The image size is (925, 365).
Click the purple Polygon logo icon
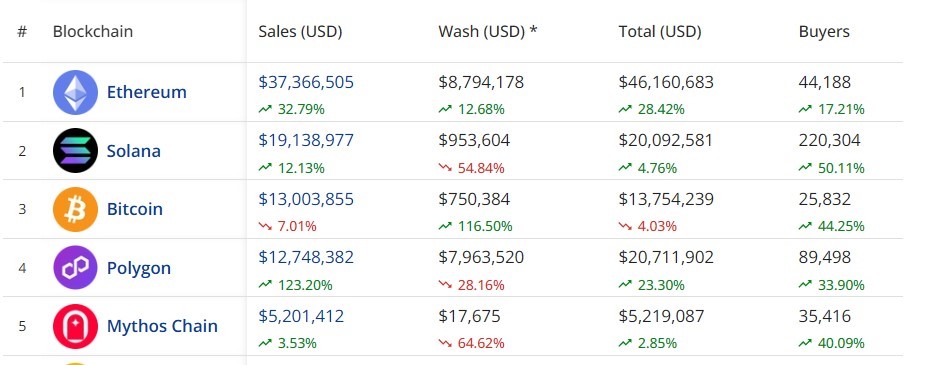(x=75, y=267)
